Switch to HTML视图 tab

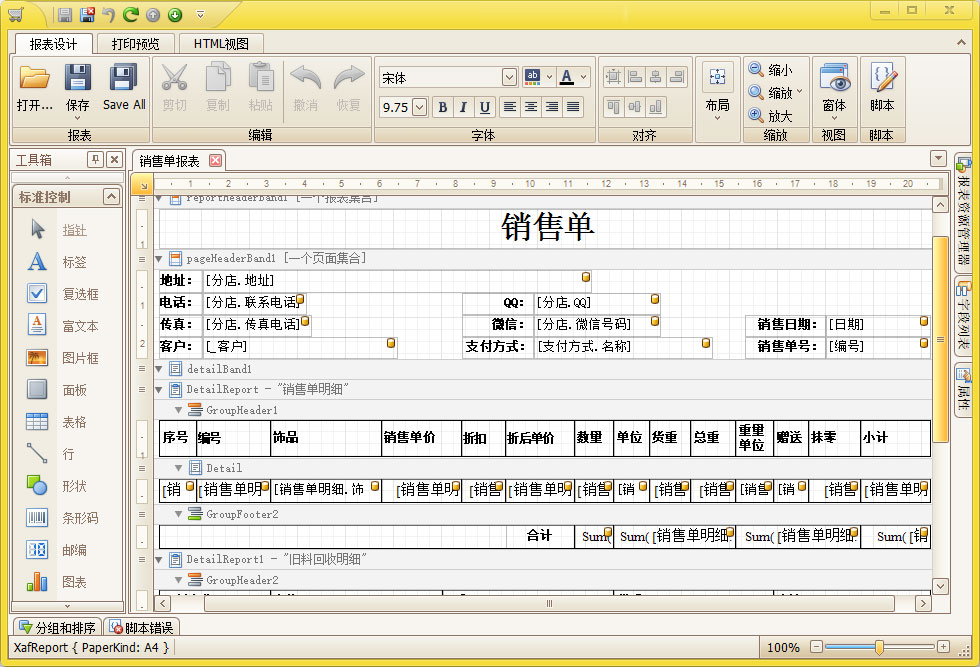pyautogui.click(x=221, y=44)
